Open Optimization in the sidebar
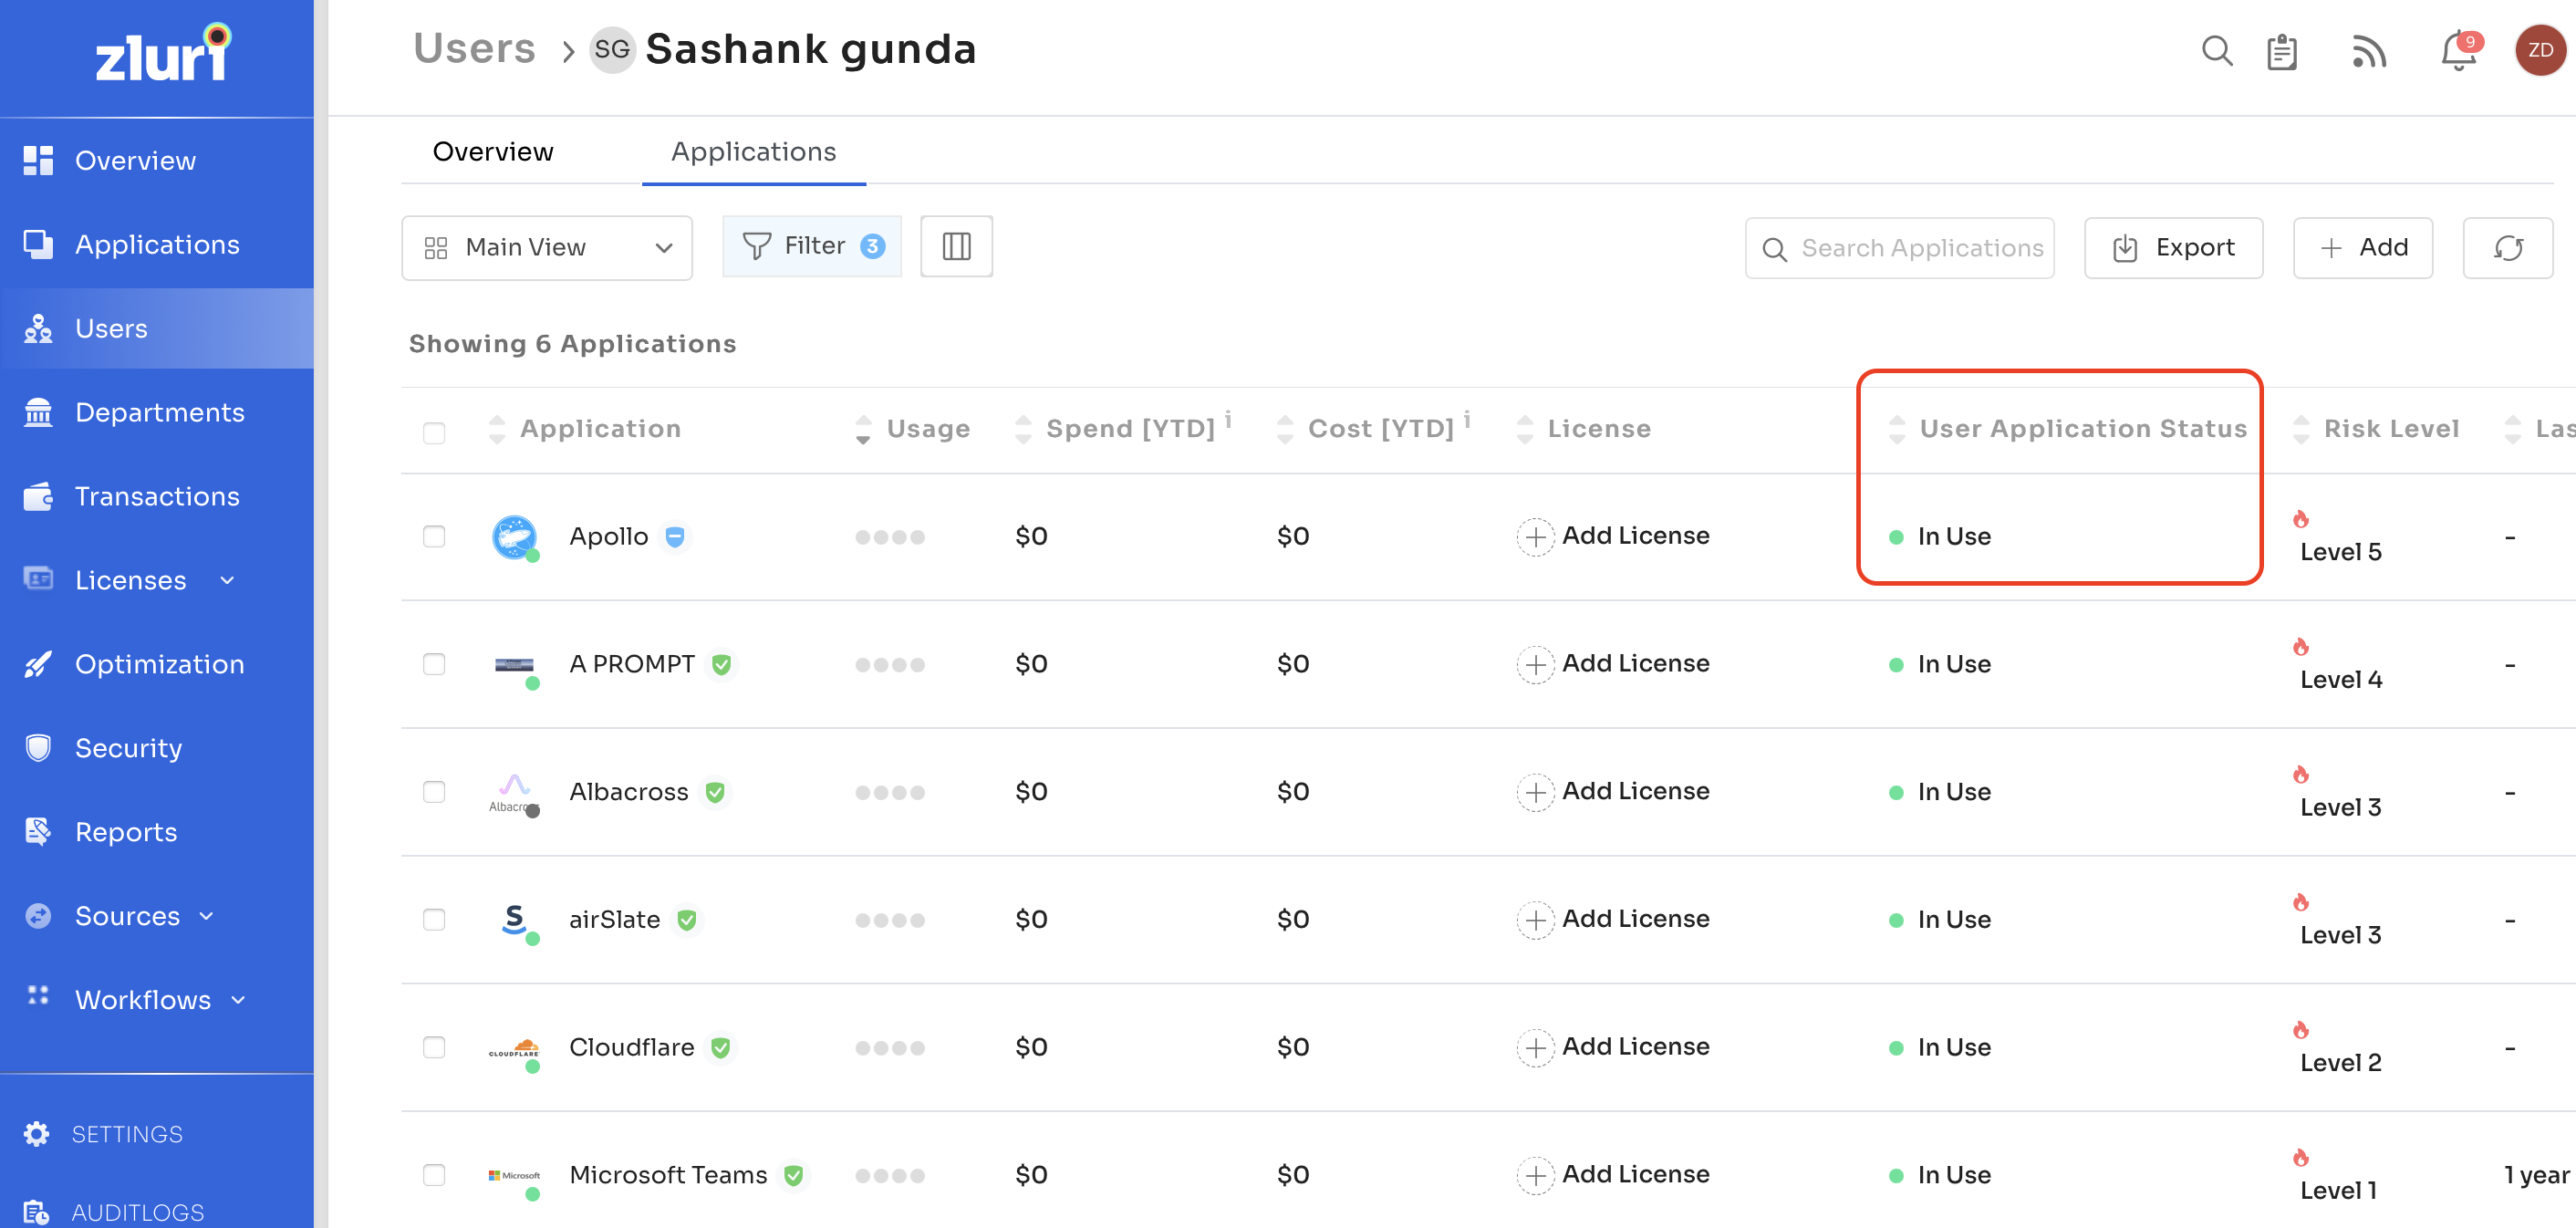Screen dimensions: 2576x1228 pos(159,664)
